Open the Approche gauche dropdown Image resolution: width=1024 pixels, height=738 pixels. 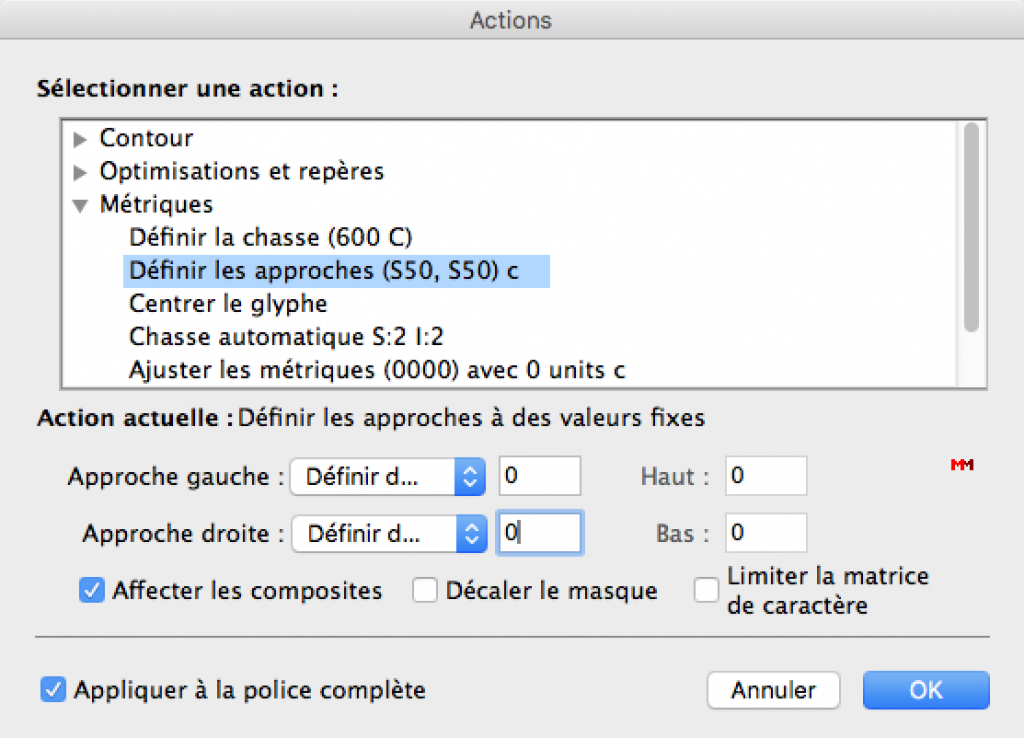point(387,477)
